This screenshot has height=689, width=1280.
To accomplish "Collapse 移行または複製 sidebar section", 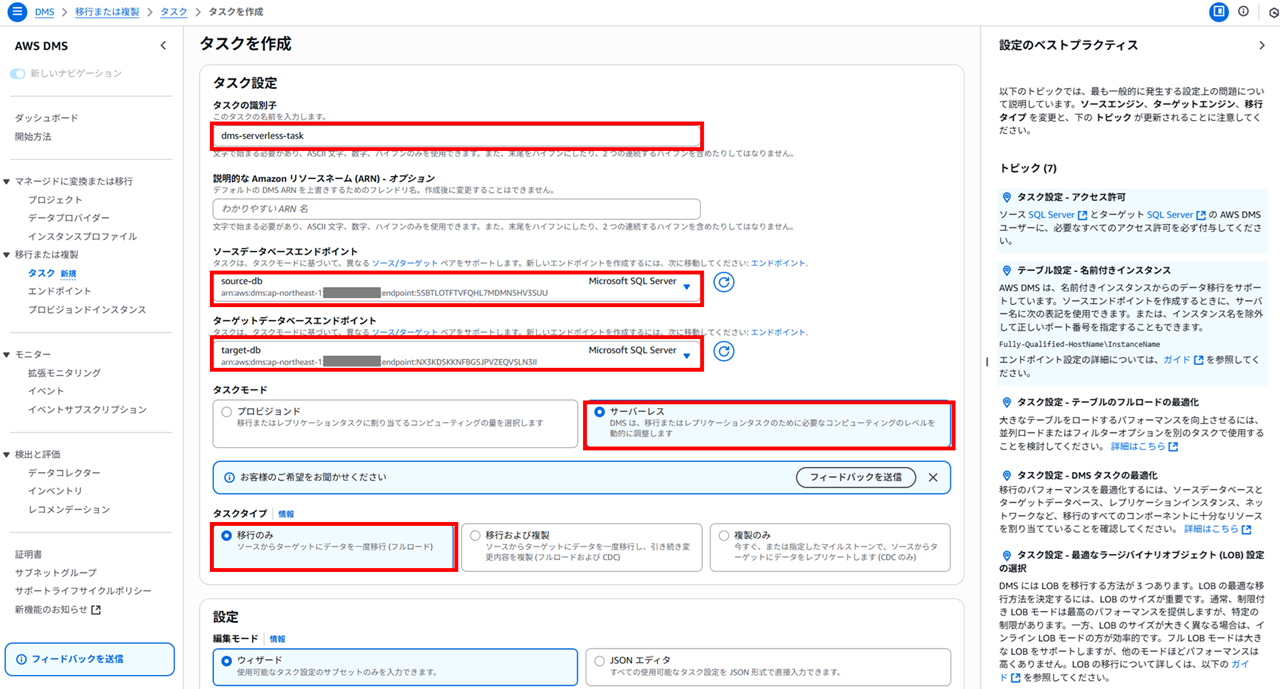I will coord(8,254).
